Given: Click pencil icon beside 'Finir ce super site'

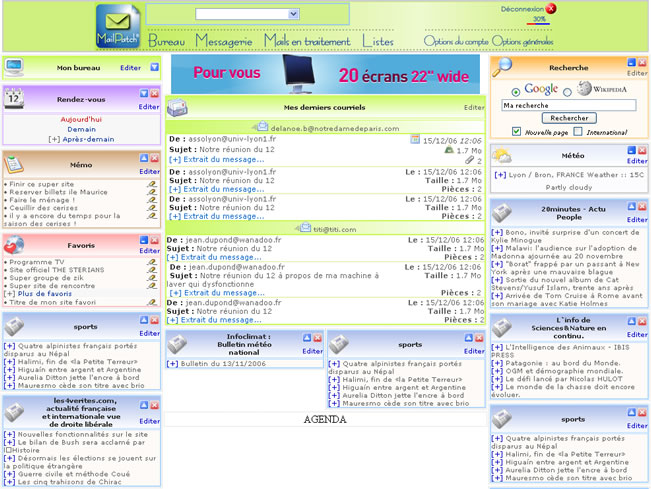Looking at the screenshot, I should coord(152,185).
